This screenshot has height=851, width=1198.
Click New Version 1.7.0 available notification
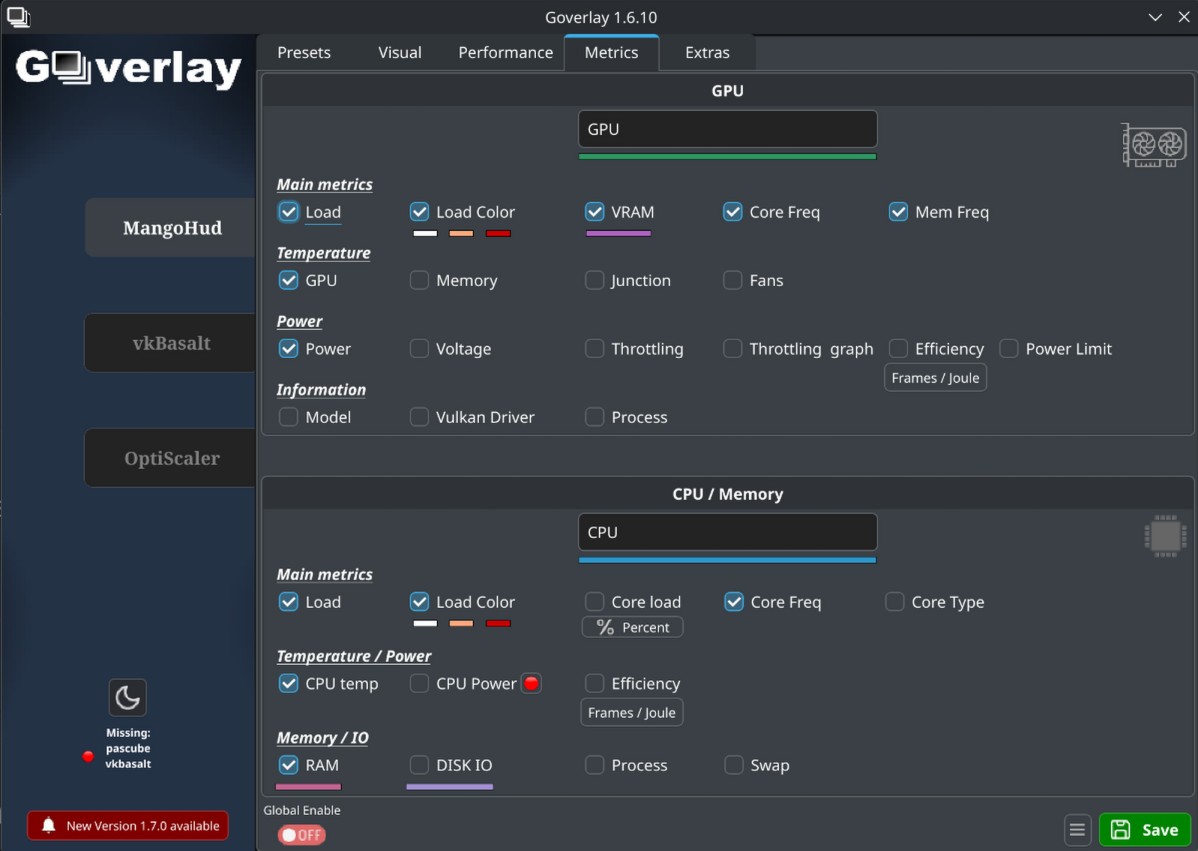[x=128, y=826]
